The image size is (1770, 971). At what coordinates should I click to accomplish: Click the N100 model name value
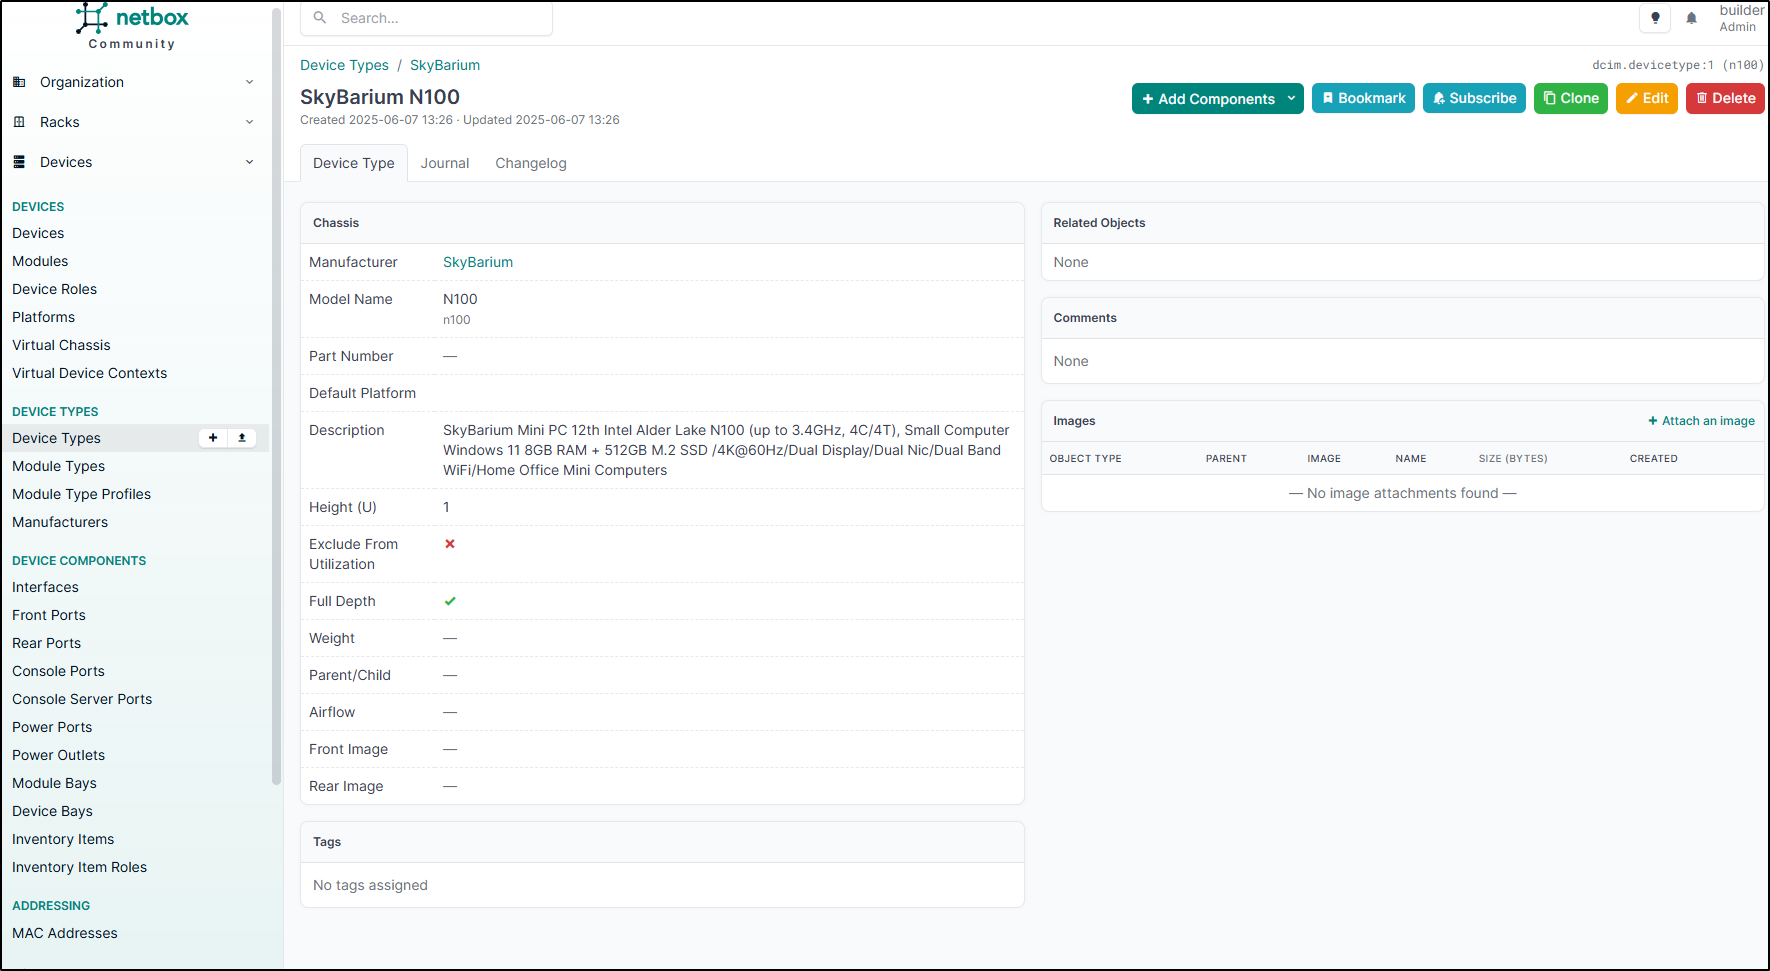460,299
